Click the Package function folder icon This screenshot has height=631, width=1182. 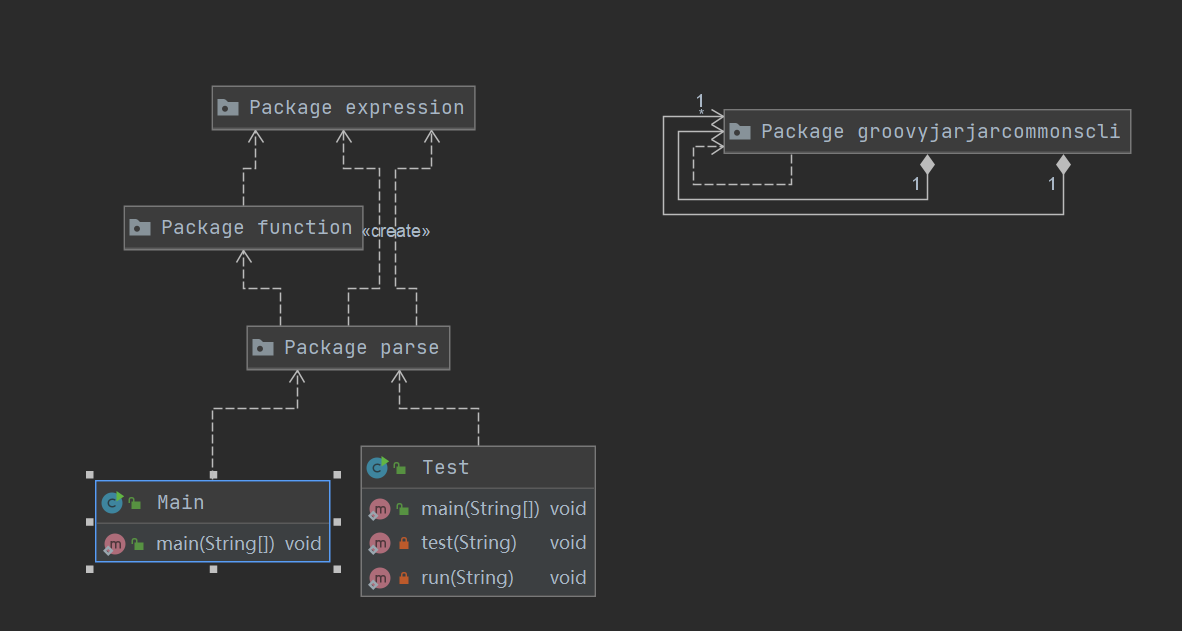pyautogui.click(x=140, y=228)
